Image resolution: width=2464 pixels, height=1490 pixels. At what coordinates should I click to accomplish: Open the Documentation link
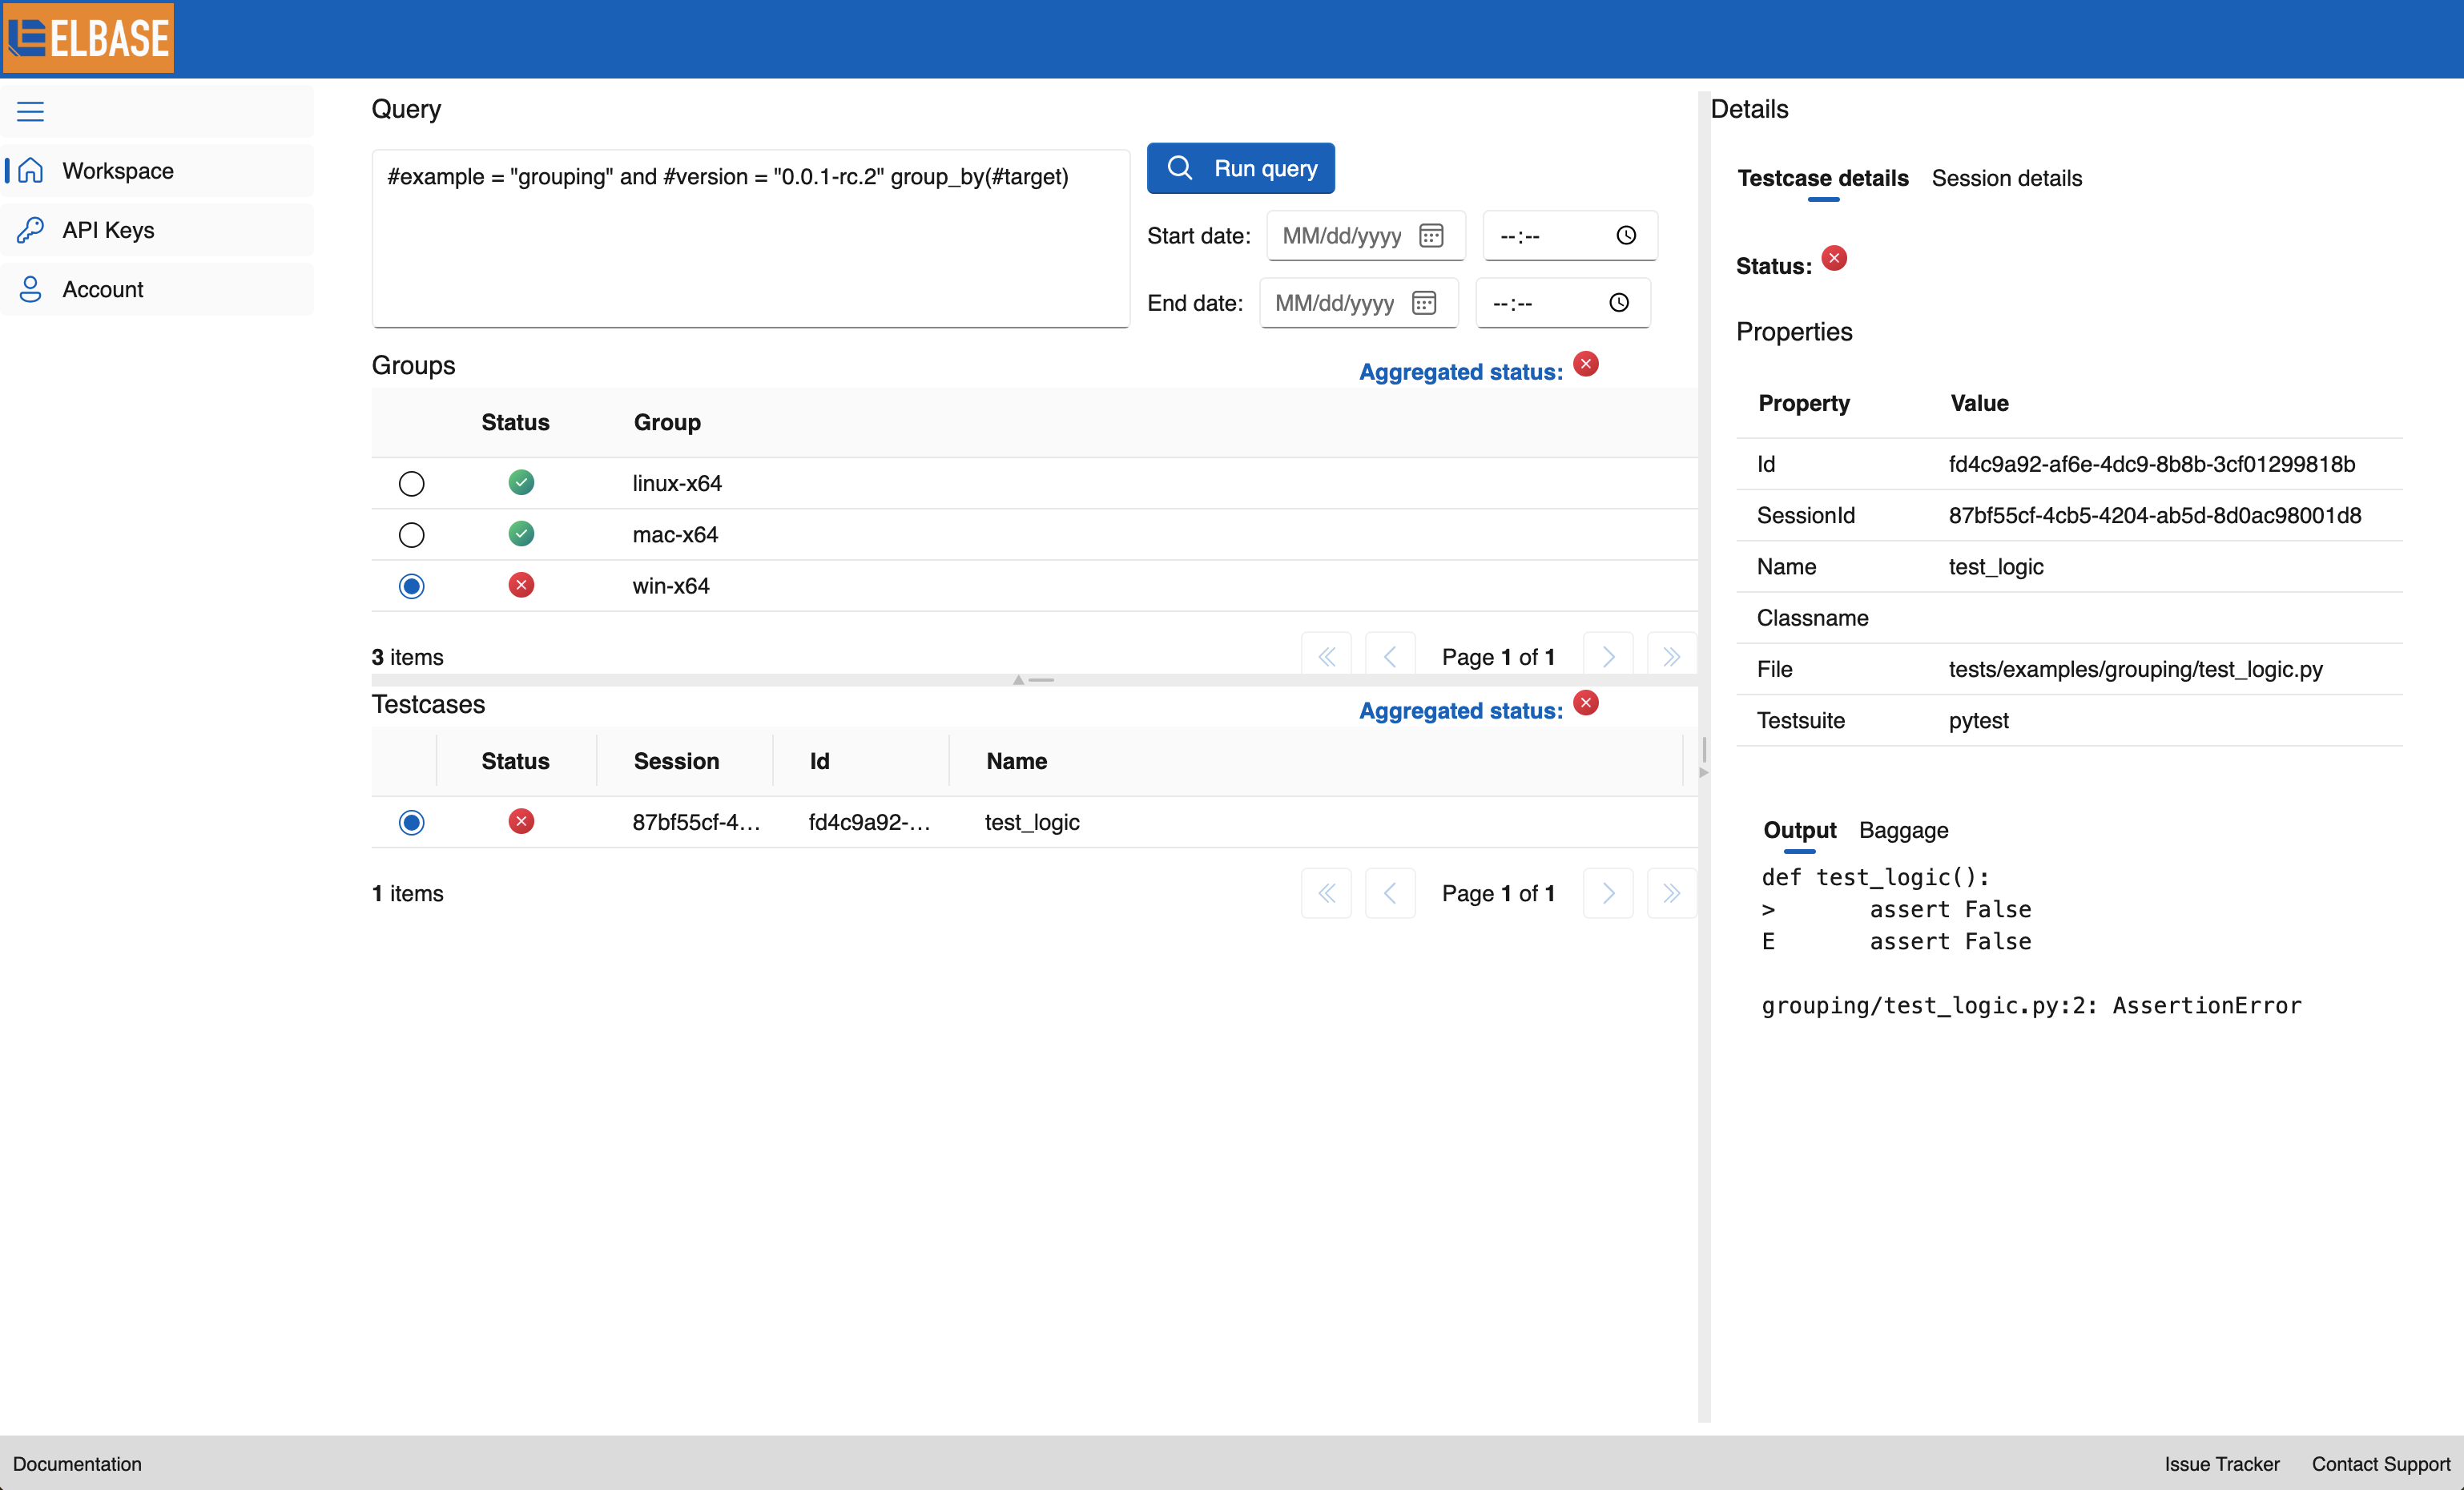(x=77, y=1464)
